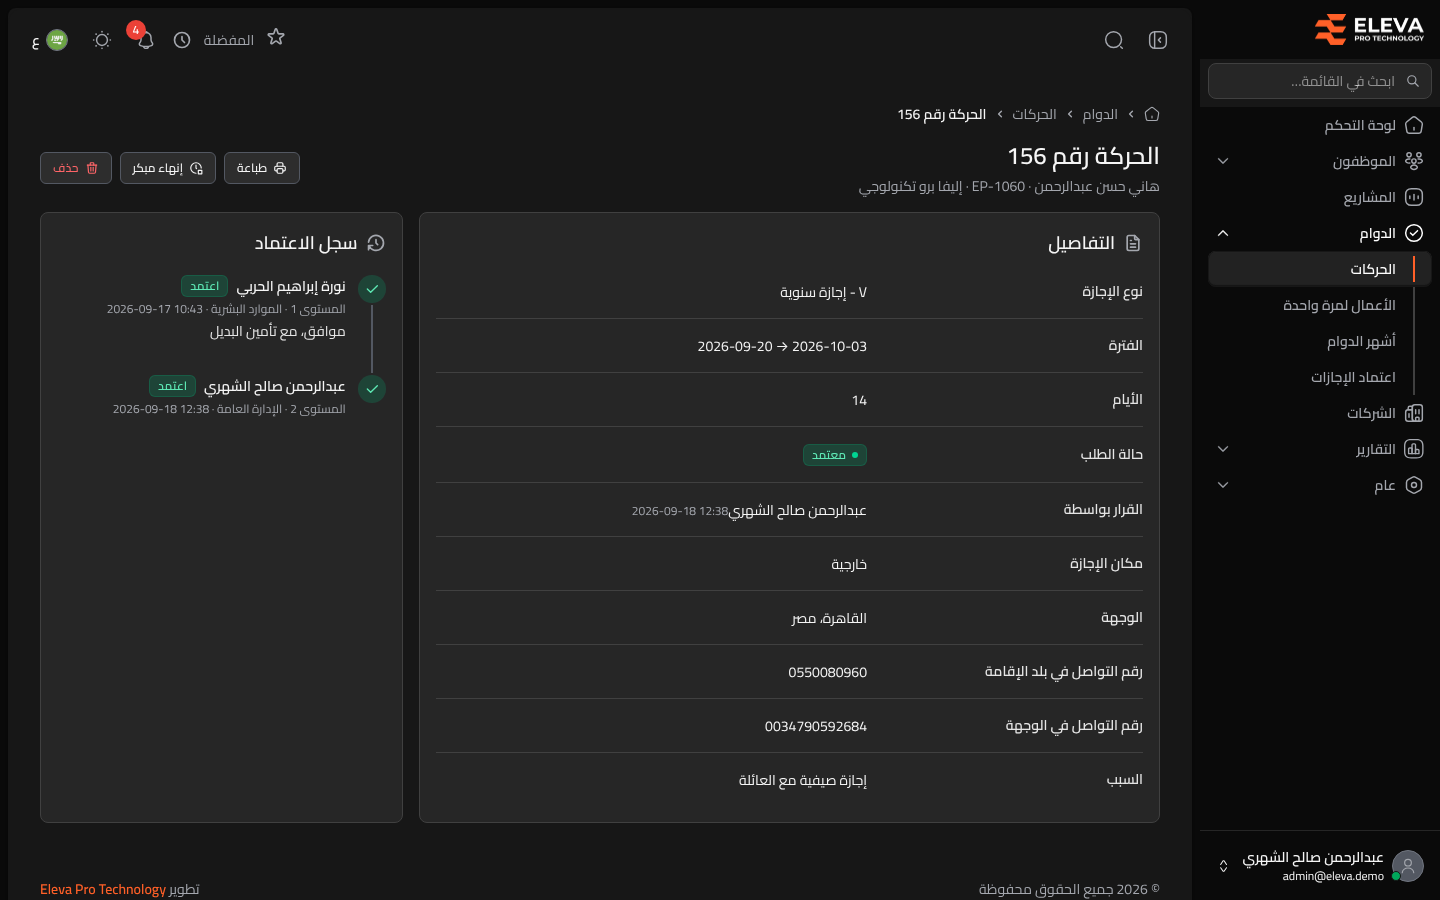Click the favorites star icon

(276, 37)
